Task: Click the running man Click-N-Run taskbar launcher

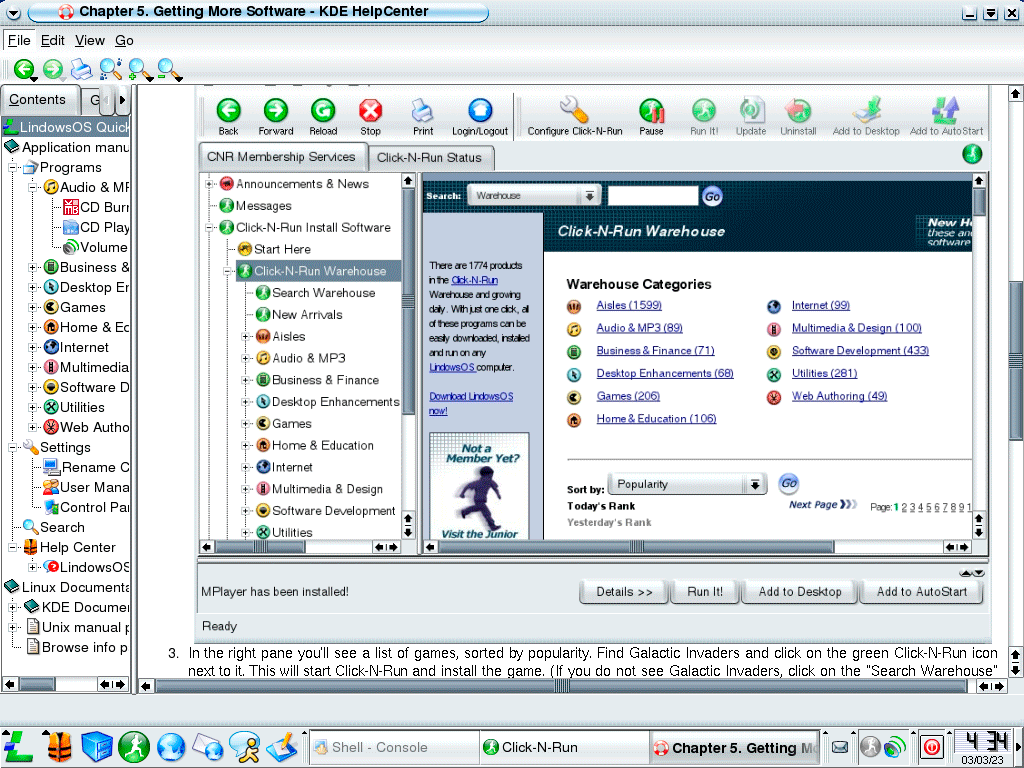Action: click(134, 746)
